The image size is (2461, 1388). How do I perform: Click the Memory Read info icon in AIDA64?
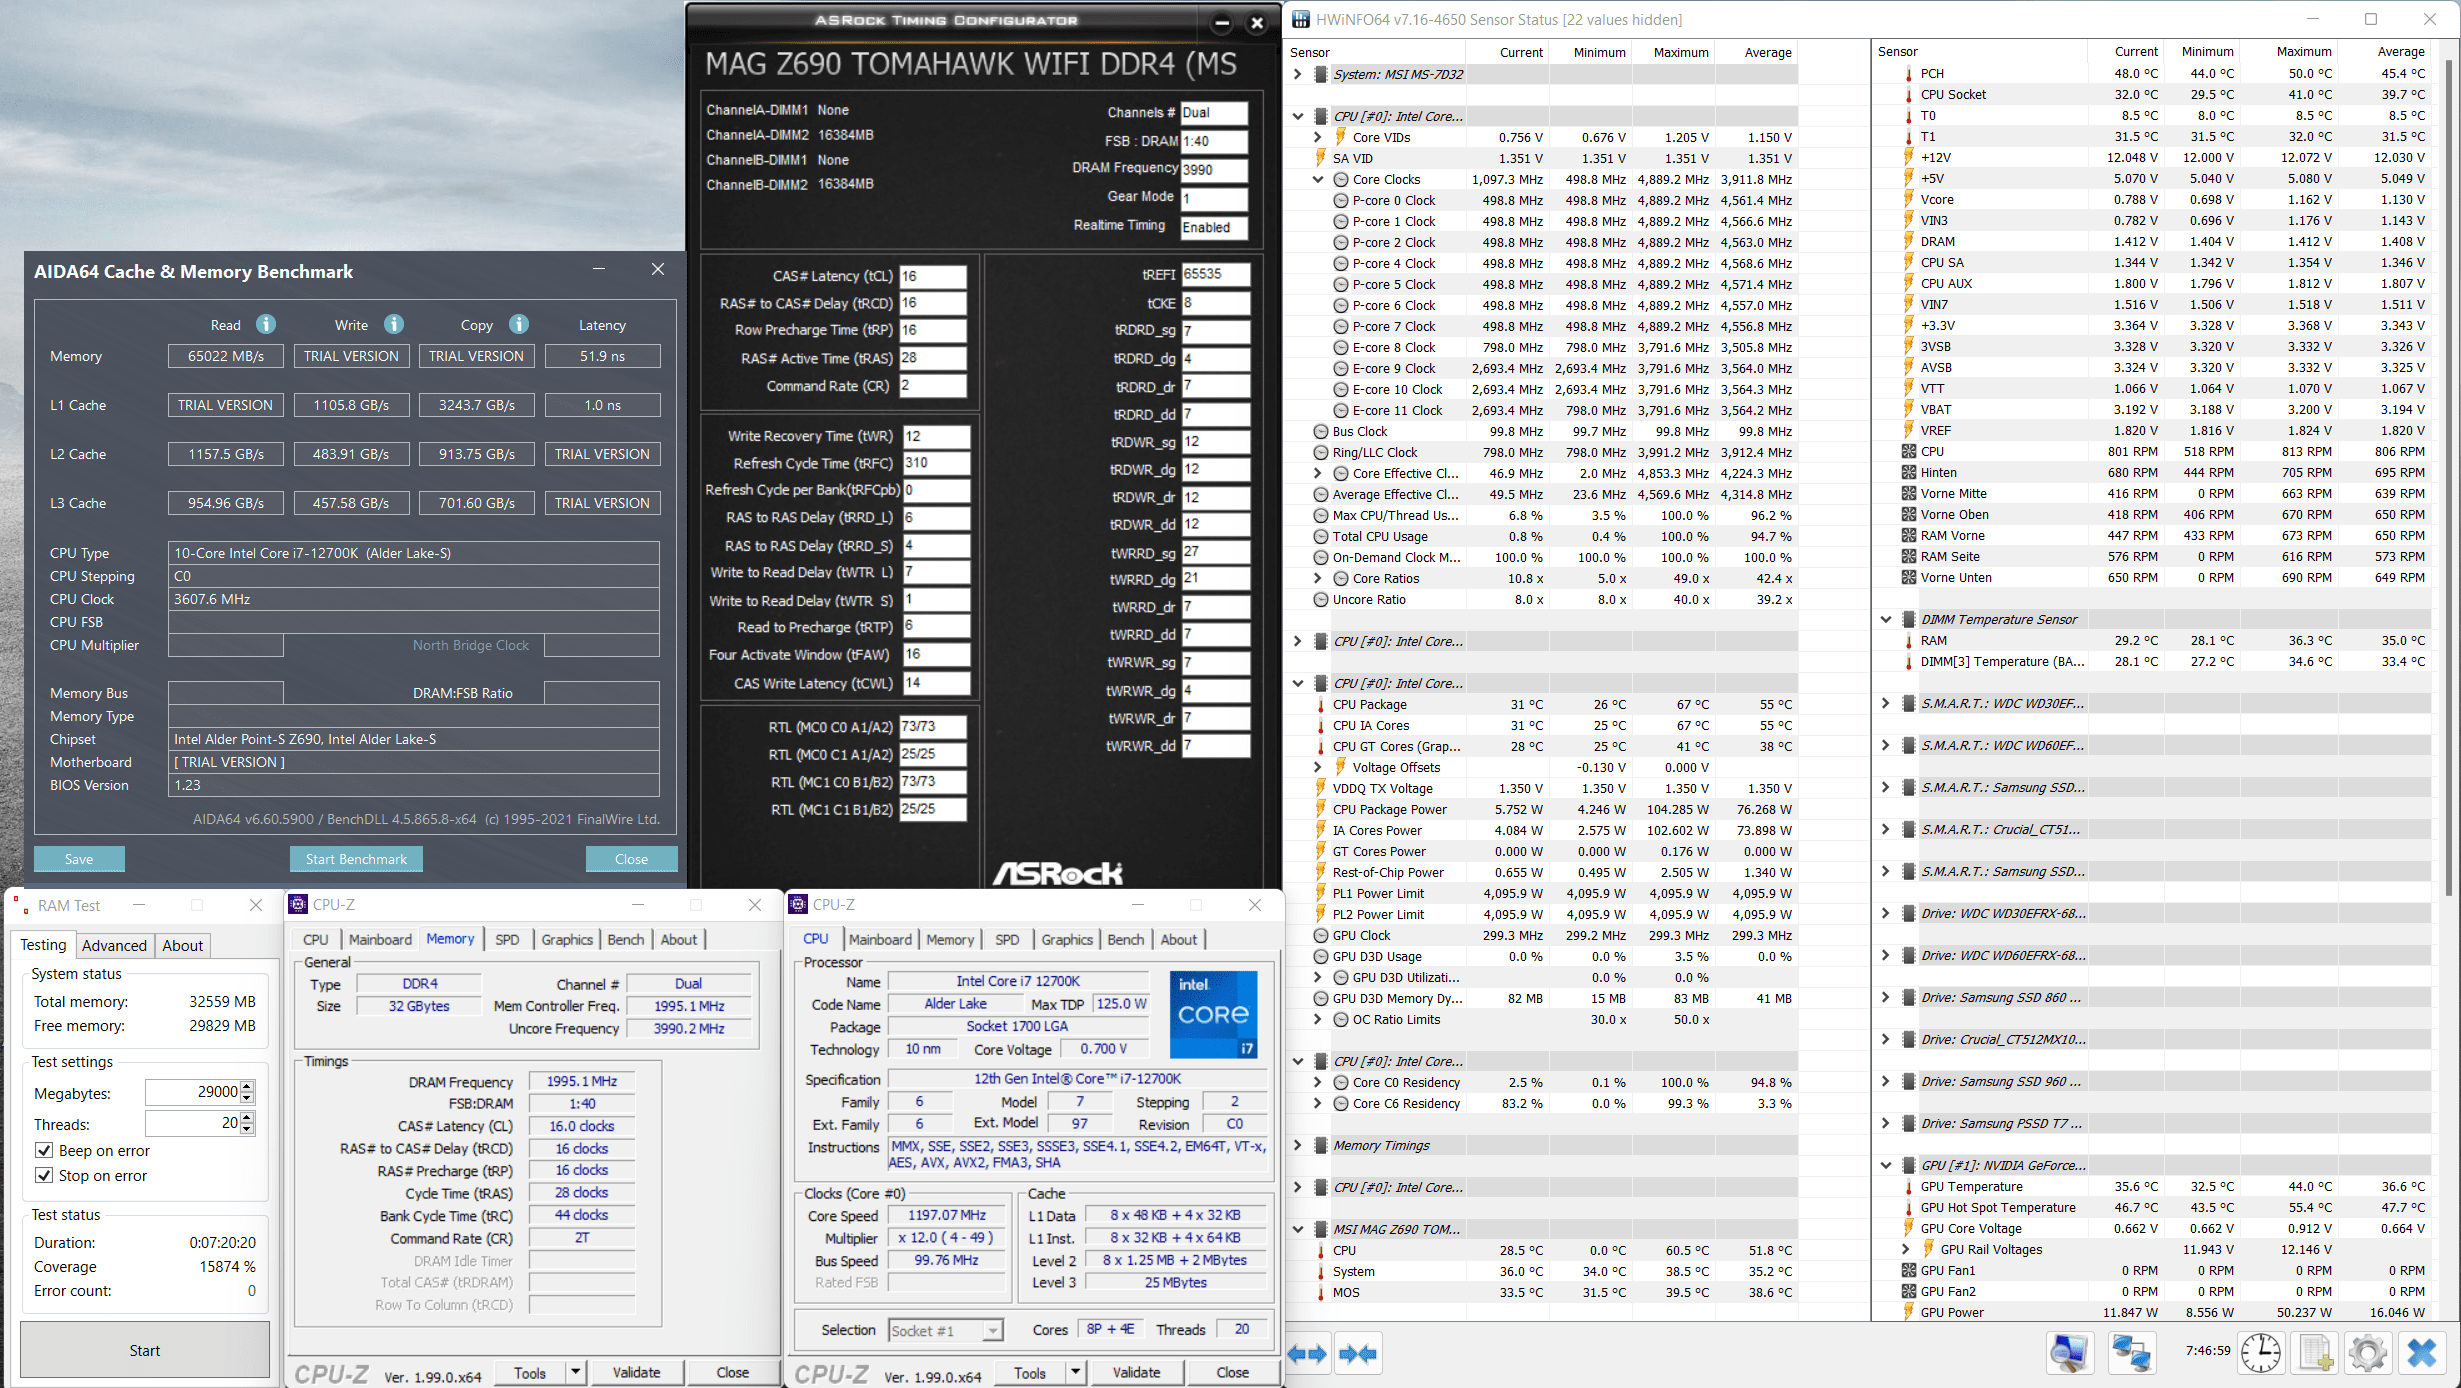(265, 324)
